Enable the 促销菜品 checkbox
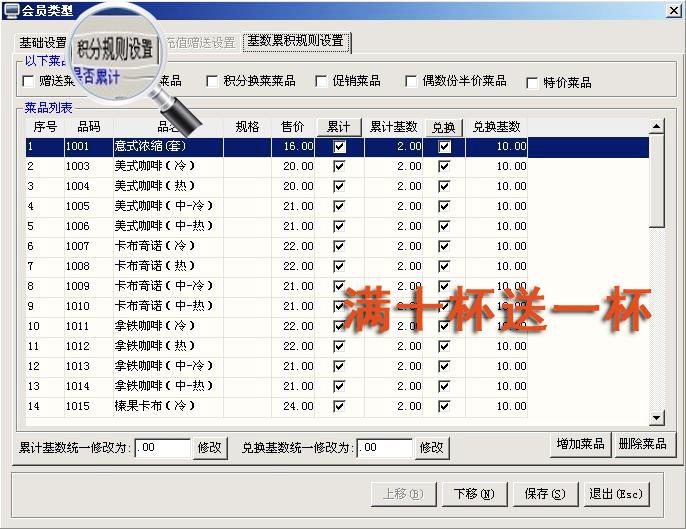The image size is (686, 529). pyautogui.click(x=321, y=81)
